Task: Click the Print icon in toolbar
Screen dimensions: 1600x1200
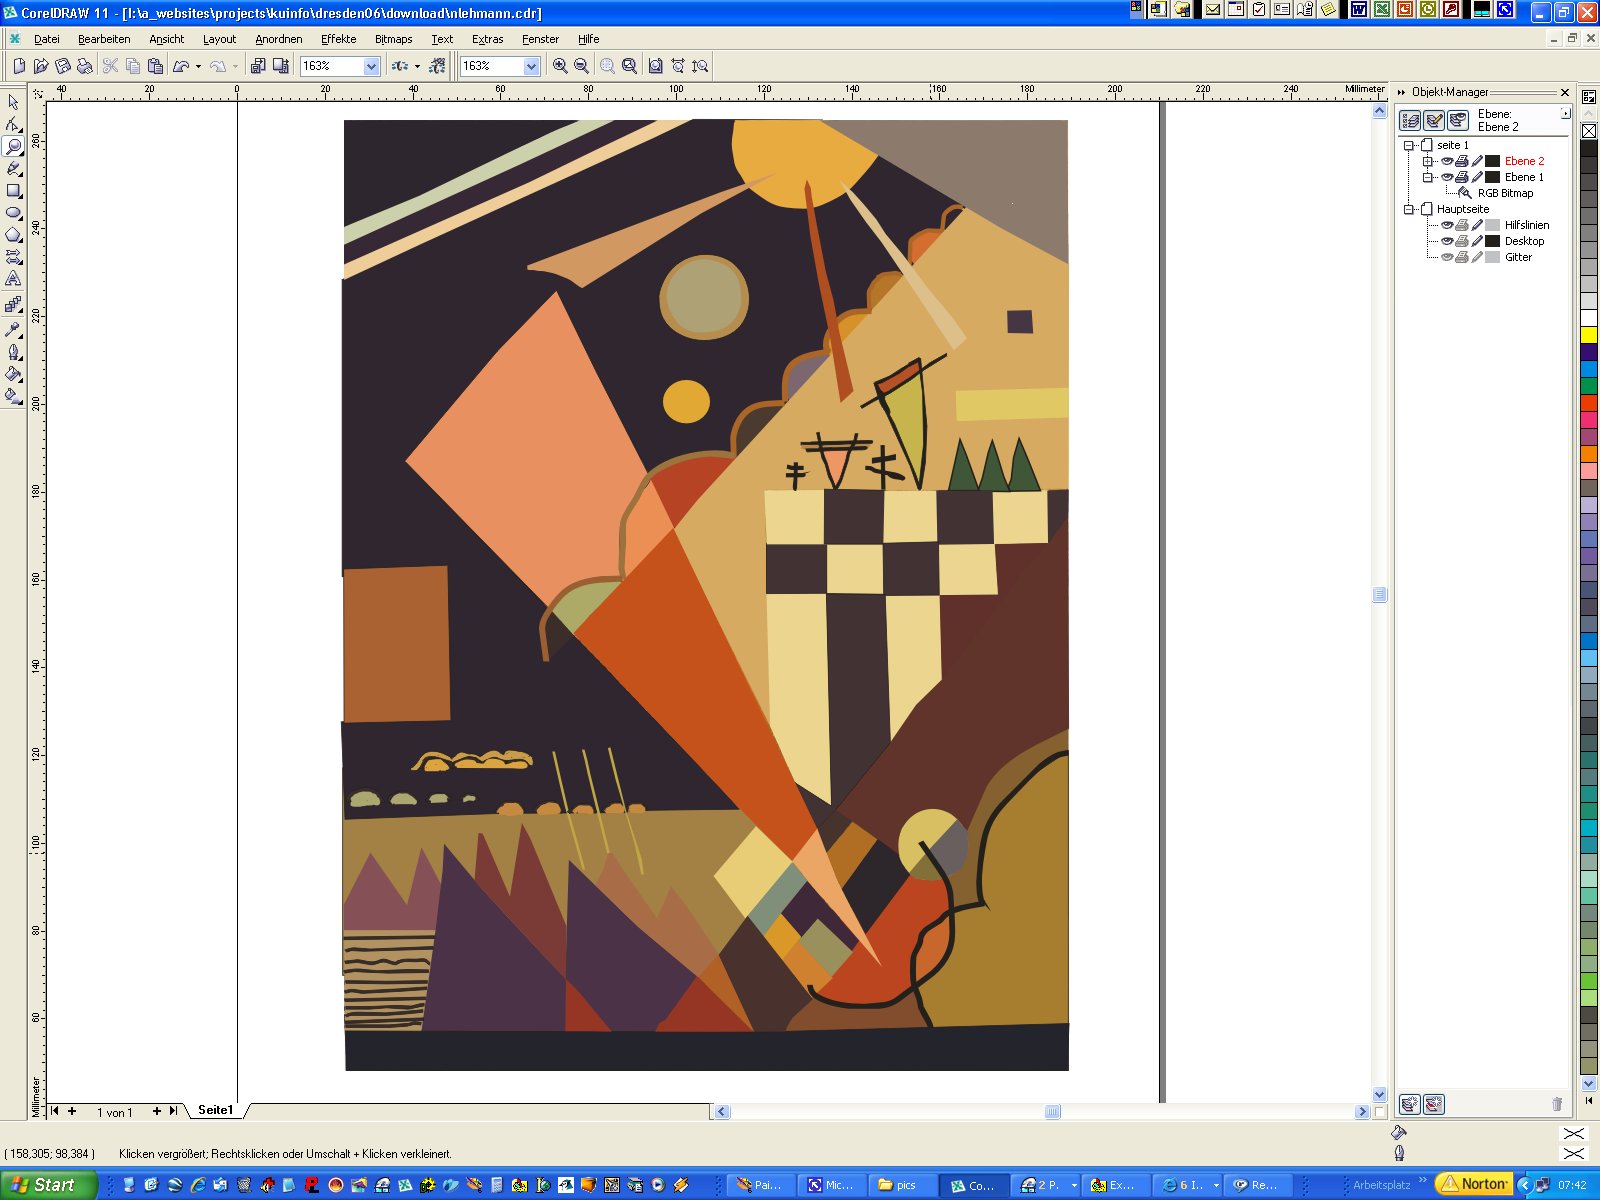Action: point(85,66)
